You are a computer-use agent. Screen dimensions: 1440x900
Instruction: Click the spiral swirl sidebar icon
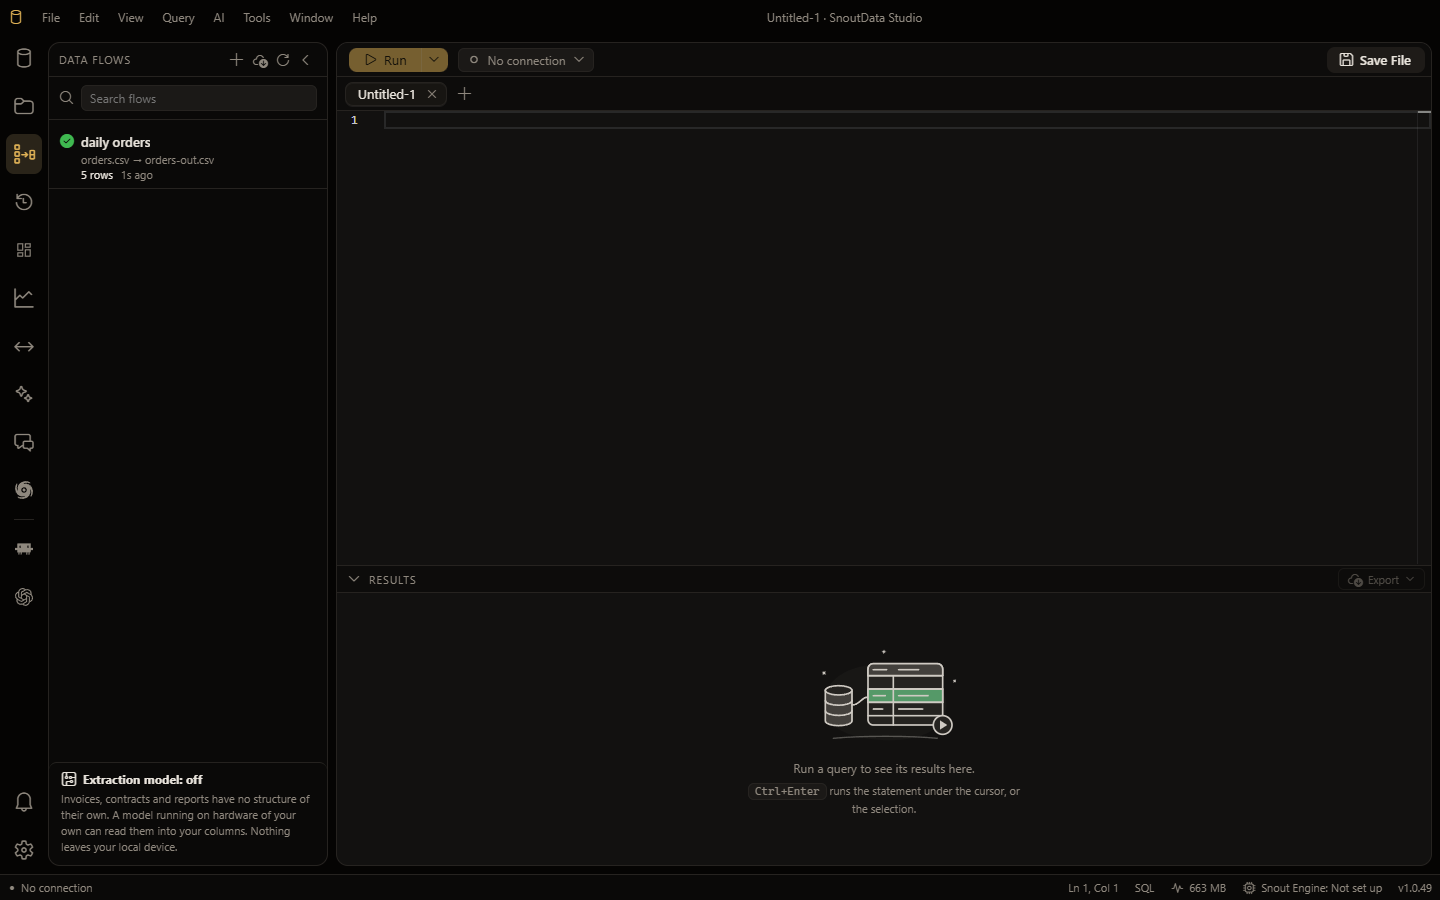24,490
